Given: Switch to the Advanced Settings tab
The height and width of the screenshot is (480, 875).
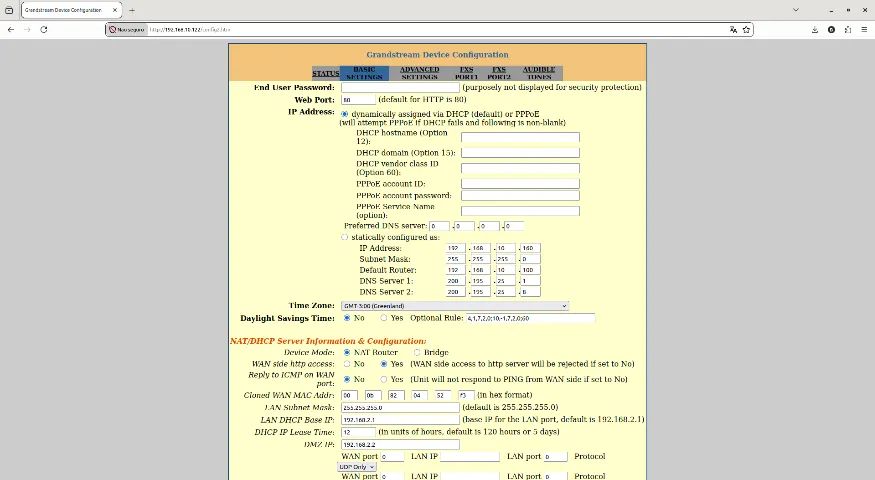Looking at the screenshot, I should (420, 73).
